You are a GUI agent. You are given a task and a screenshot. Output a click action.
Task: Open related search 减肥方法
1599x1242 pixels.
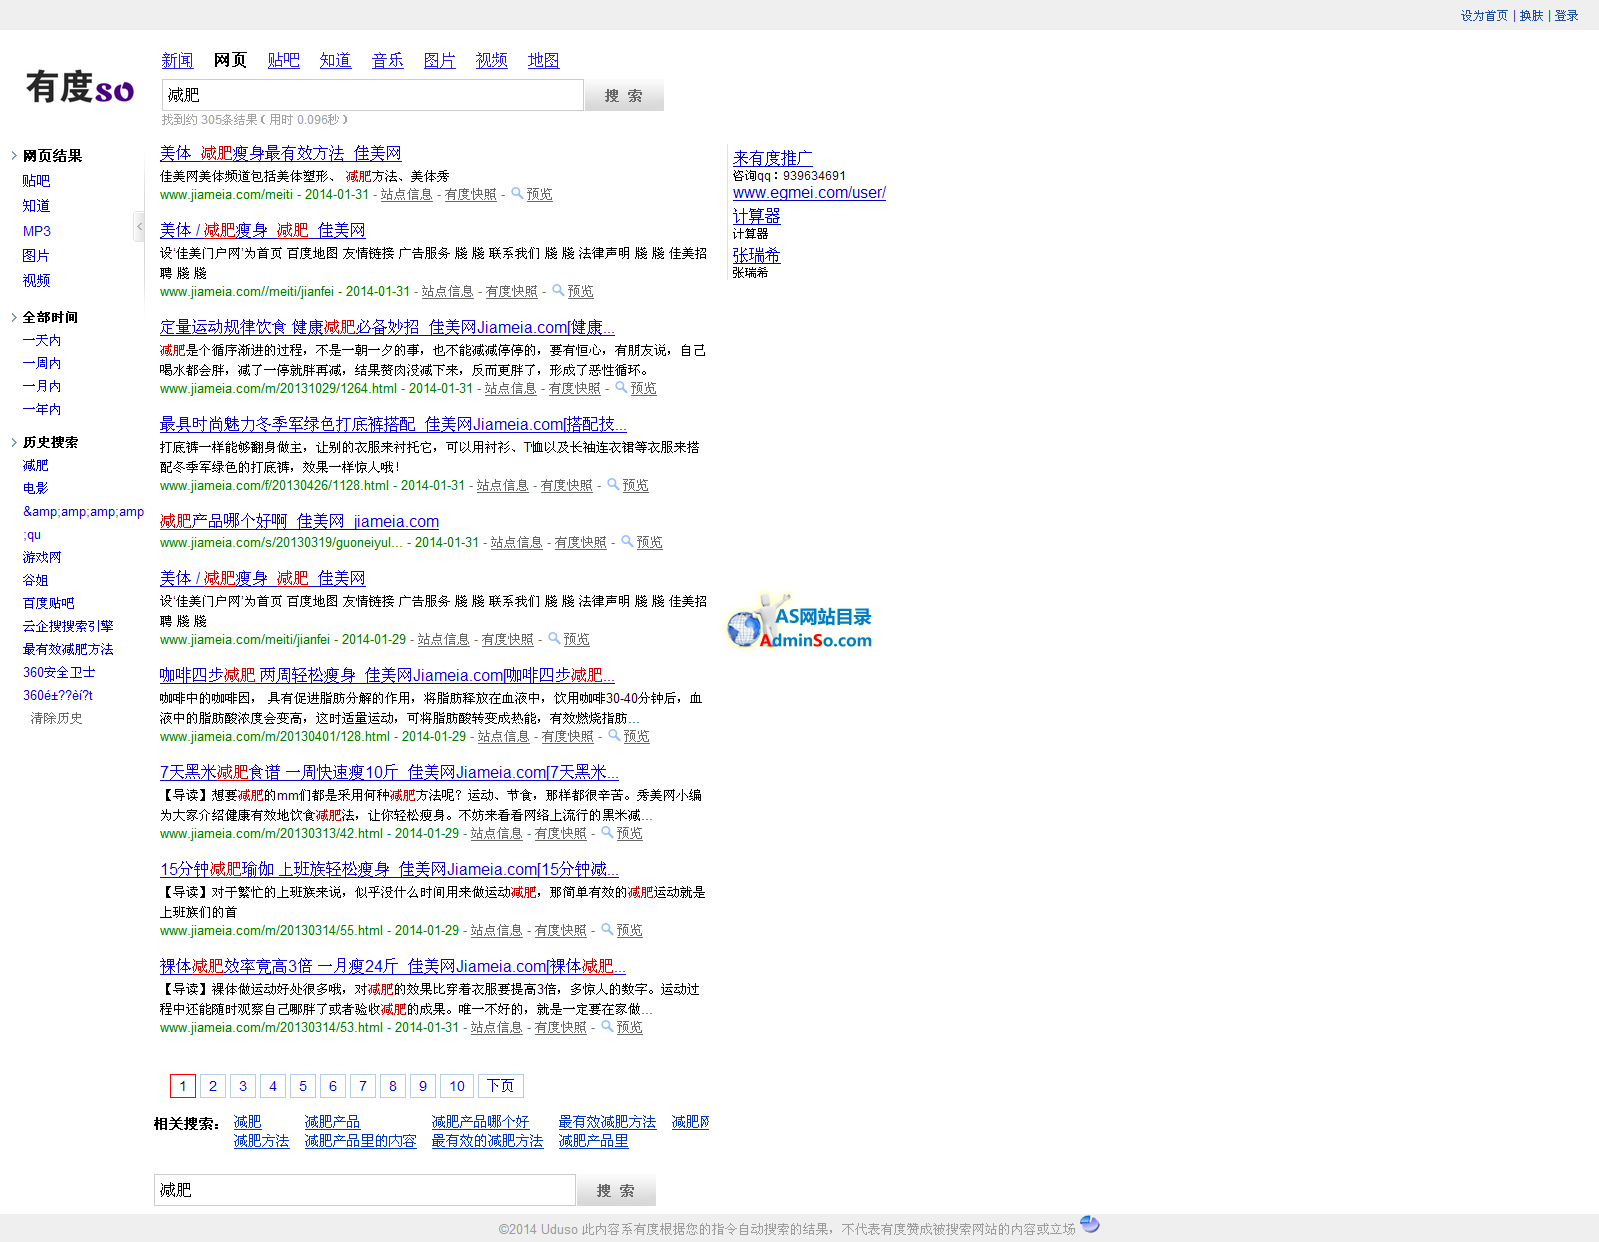261,1141
